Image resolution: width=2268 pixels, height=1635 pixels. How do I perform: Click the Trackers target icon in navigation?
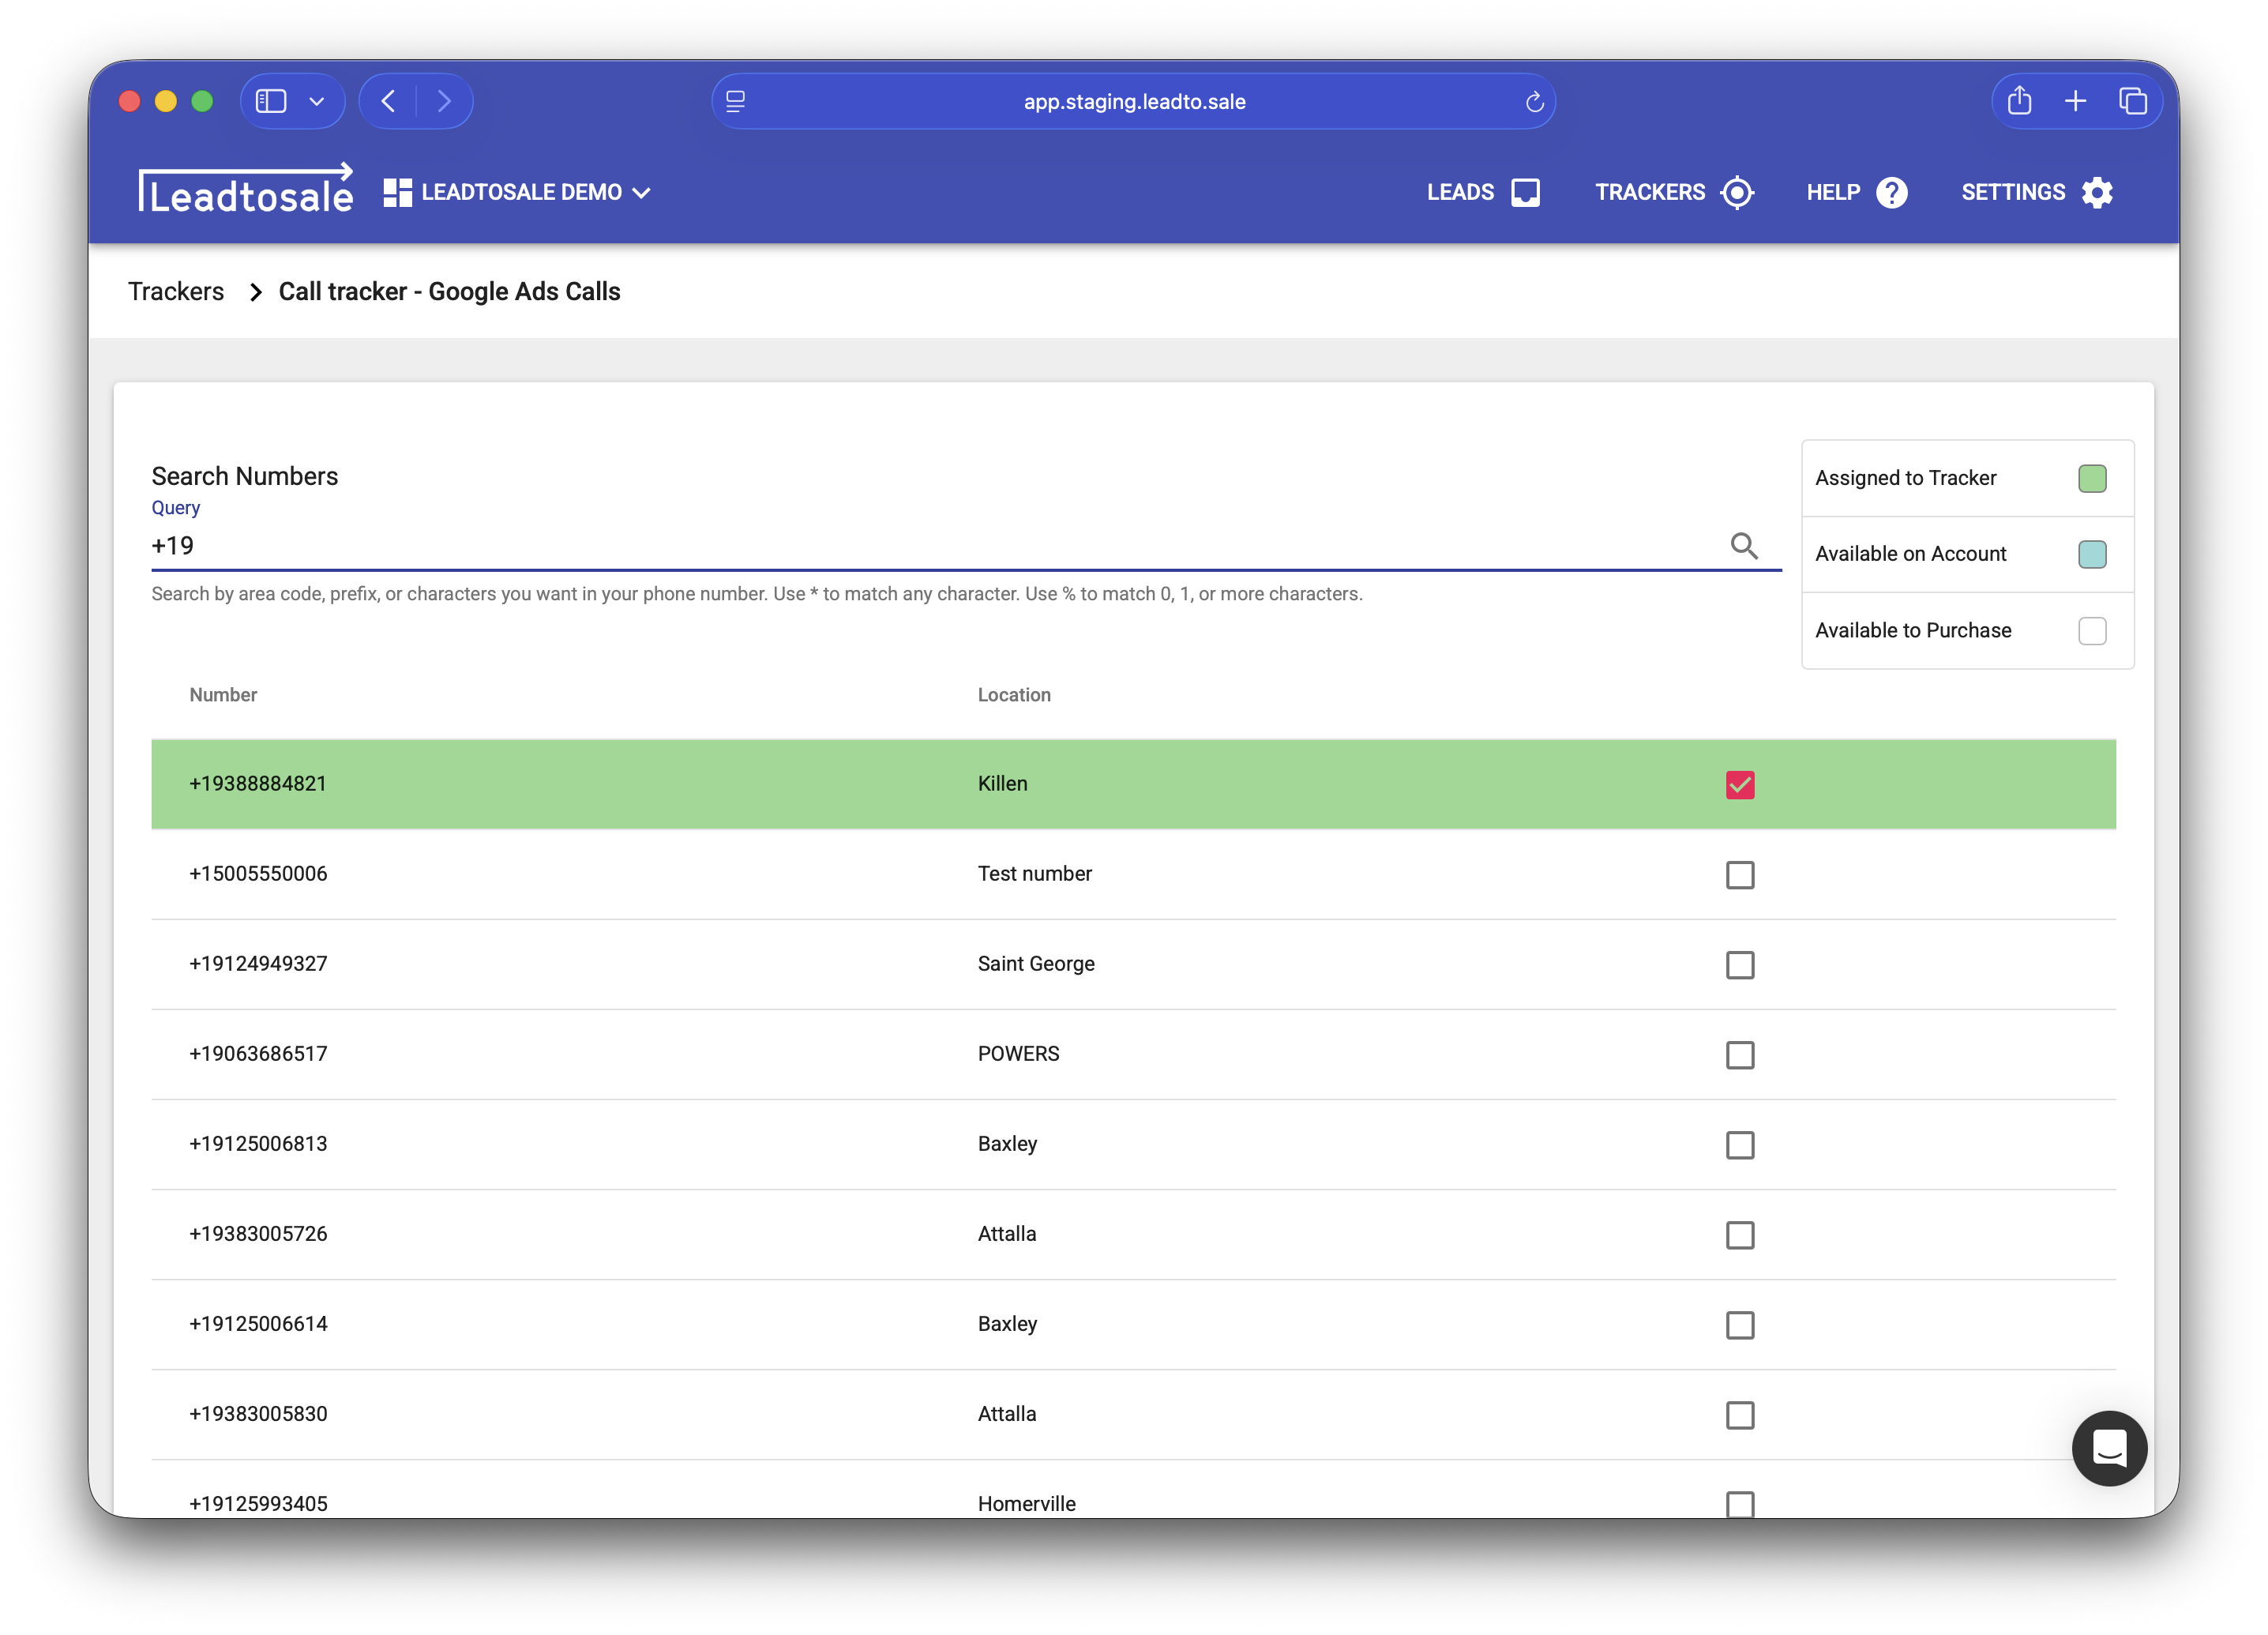pos(1738,192)
